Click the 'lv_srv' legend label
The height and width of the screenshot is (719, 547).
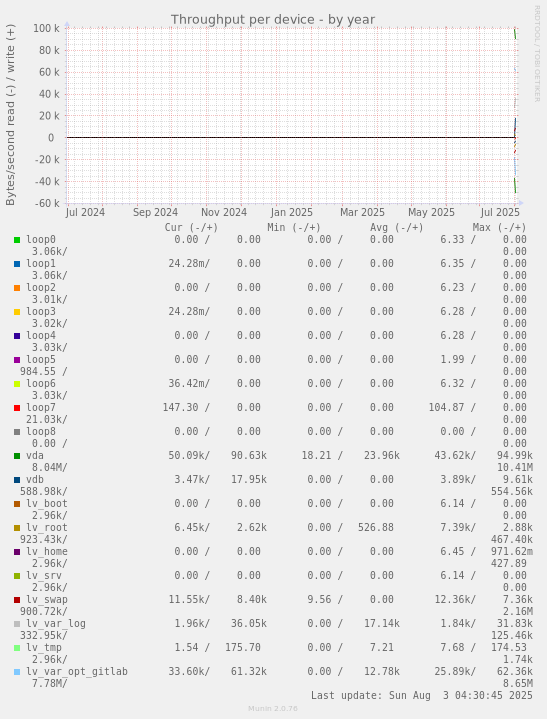click(44, 575)
